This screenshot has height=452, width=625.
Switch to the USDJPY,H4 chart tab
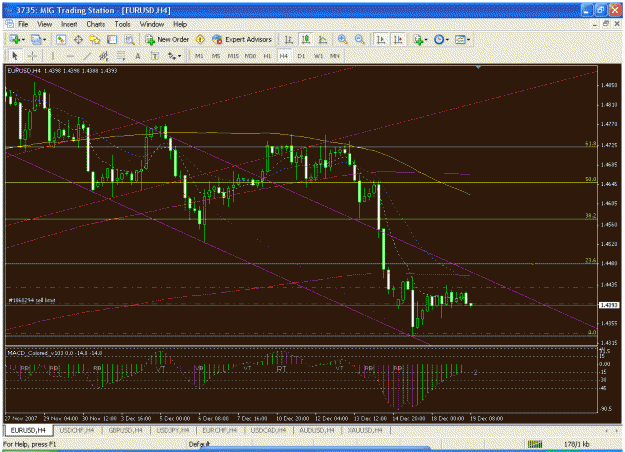tap(173, 430)
